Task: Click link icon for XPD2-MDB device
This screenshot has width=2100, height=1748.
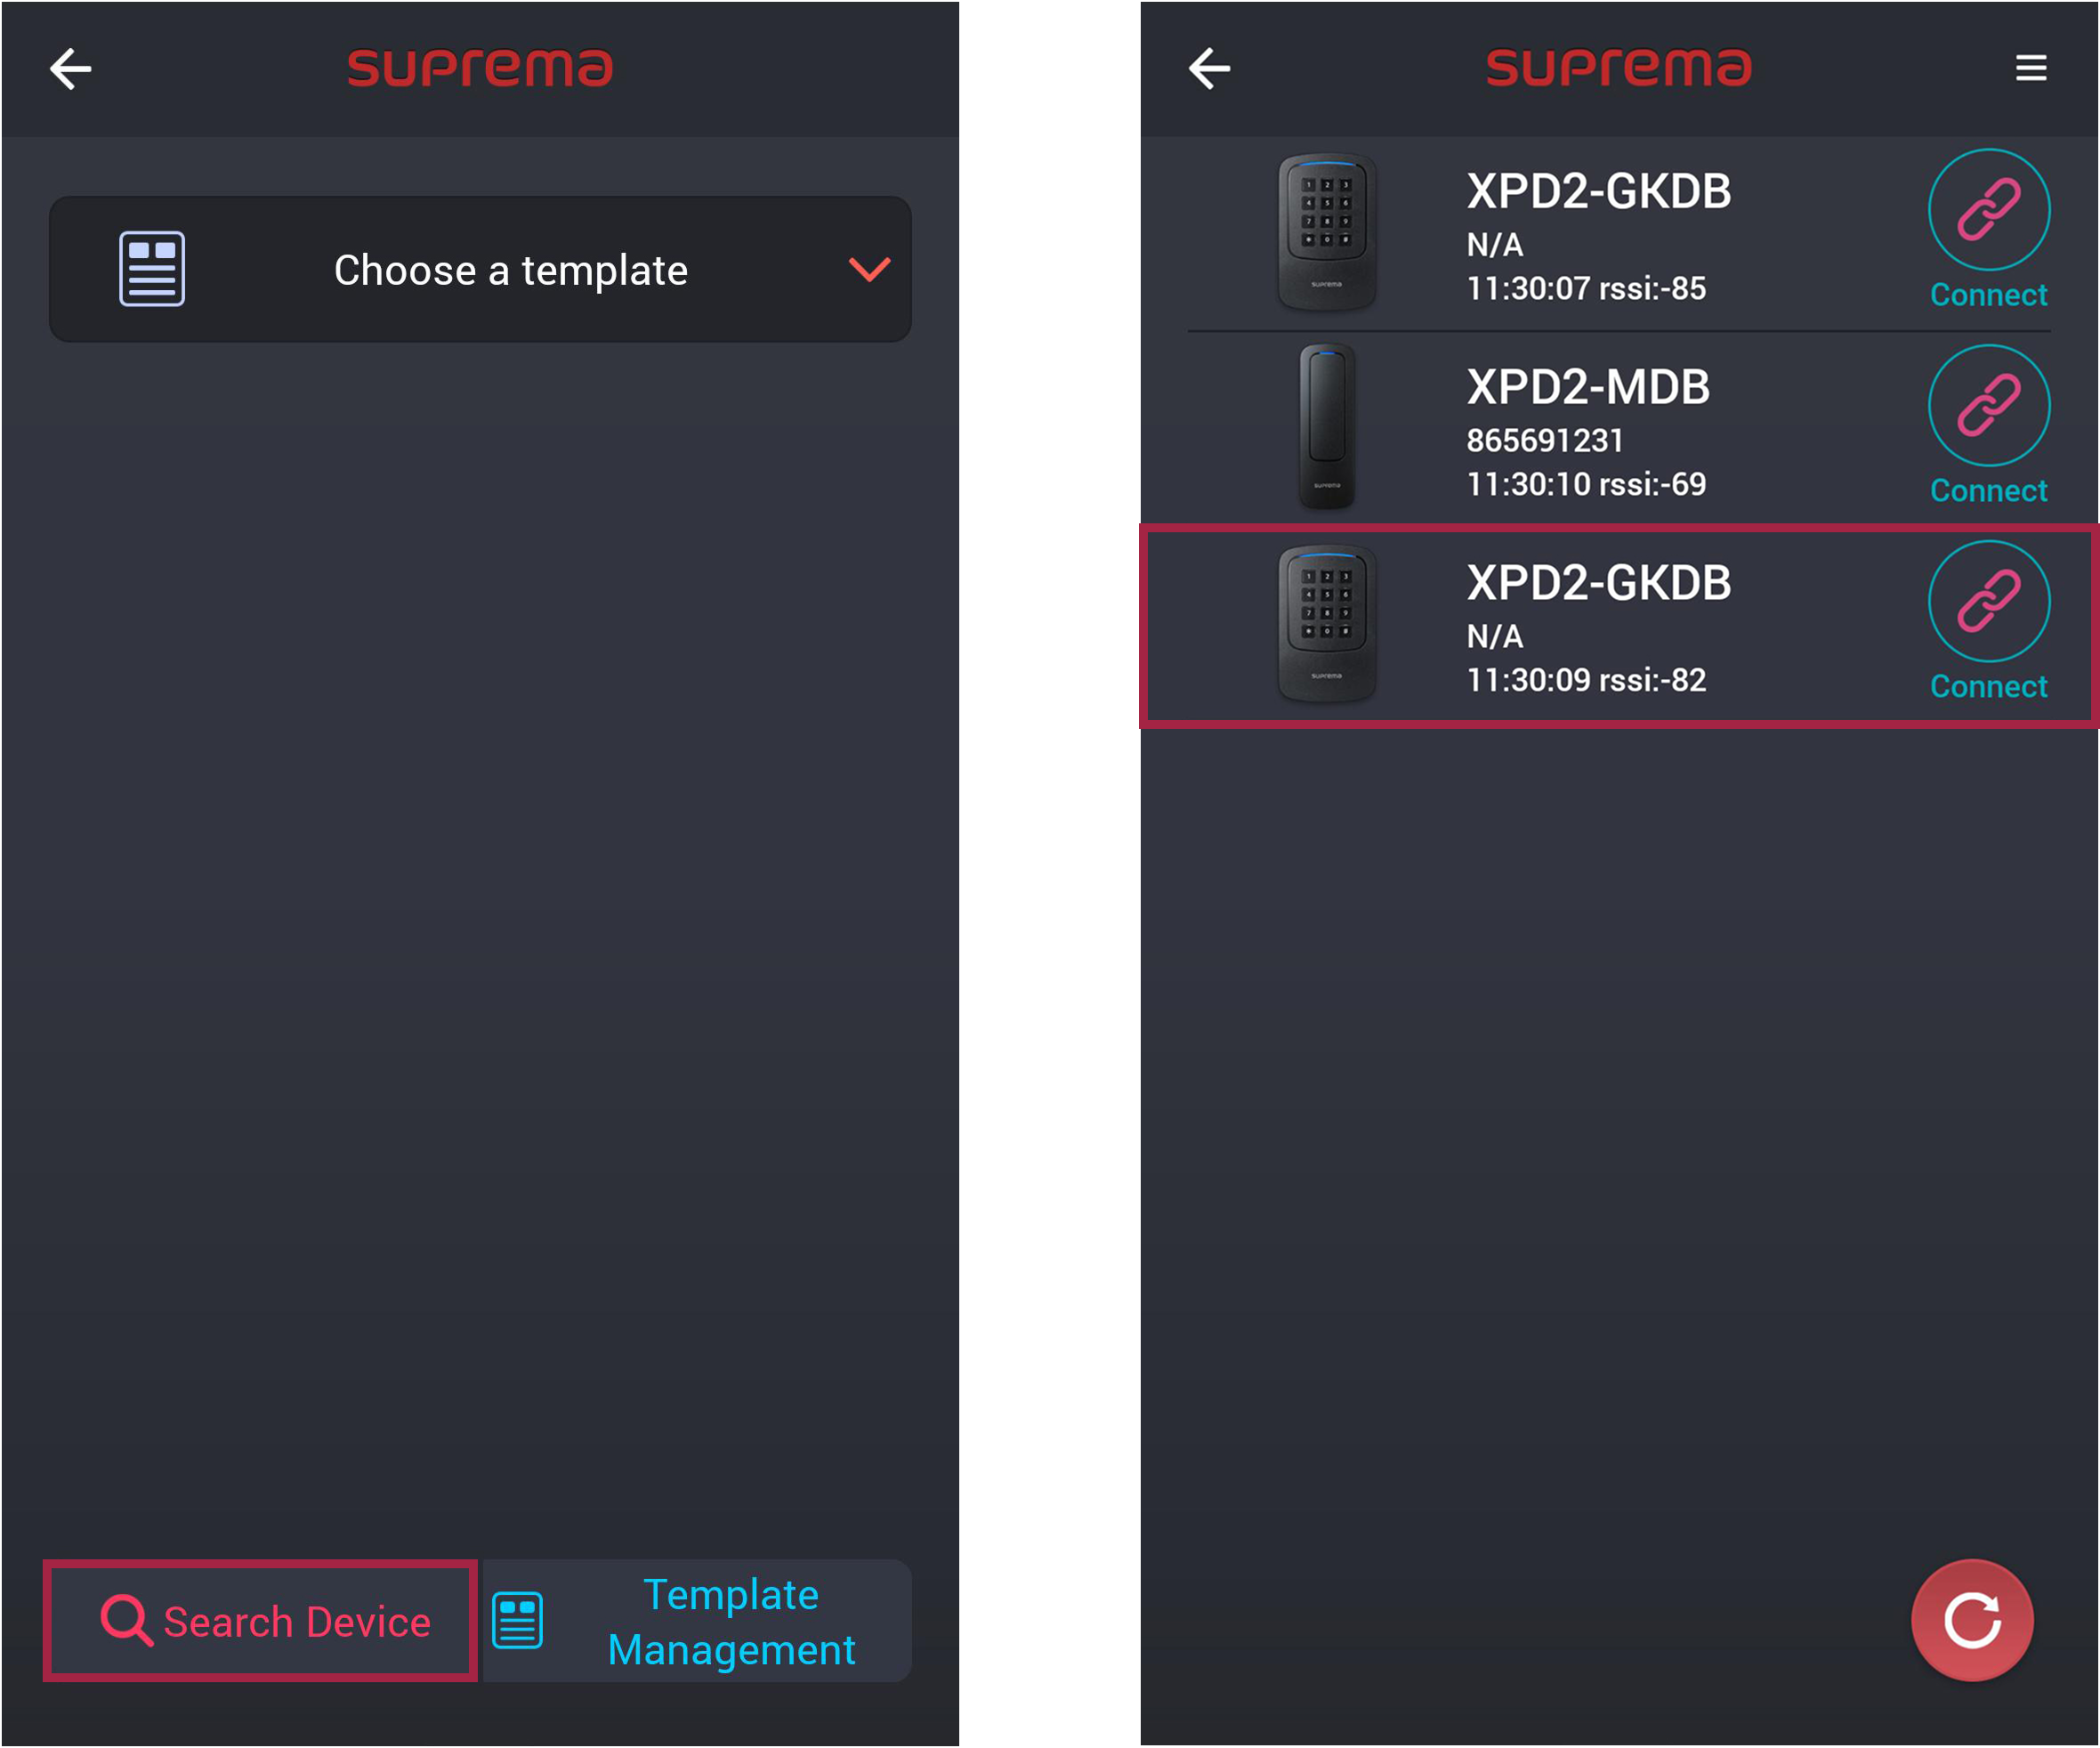Action: tap(1988, 406)
